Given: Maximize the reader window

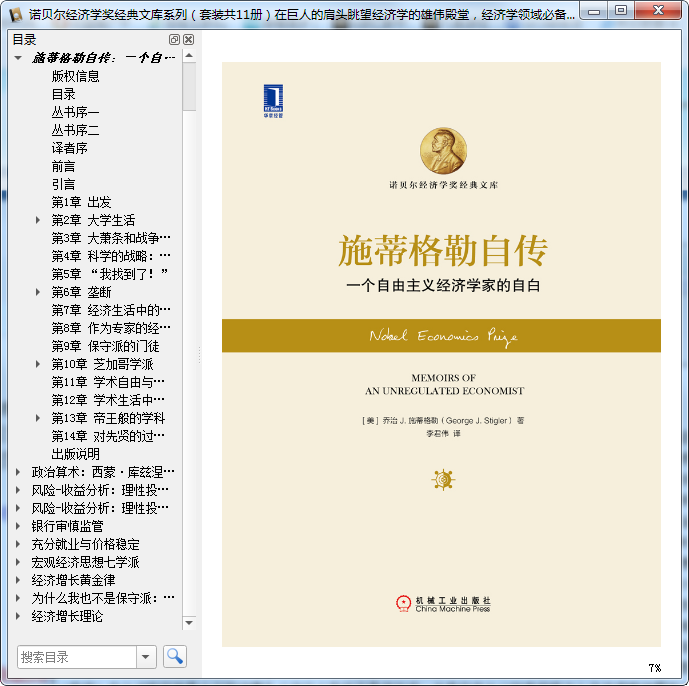Looking at the screenshot, I should [621, 11].
